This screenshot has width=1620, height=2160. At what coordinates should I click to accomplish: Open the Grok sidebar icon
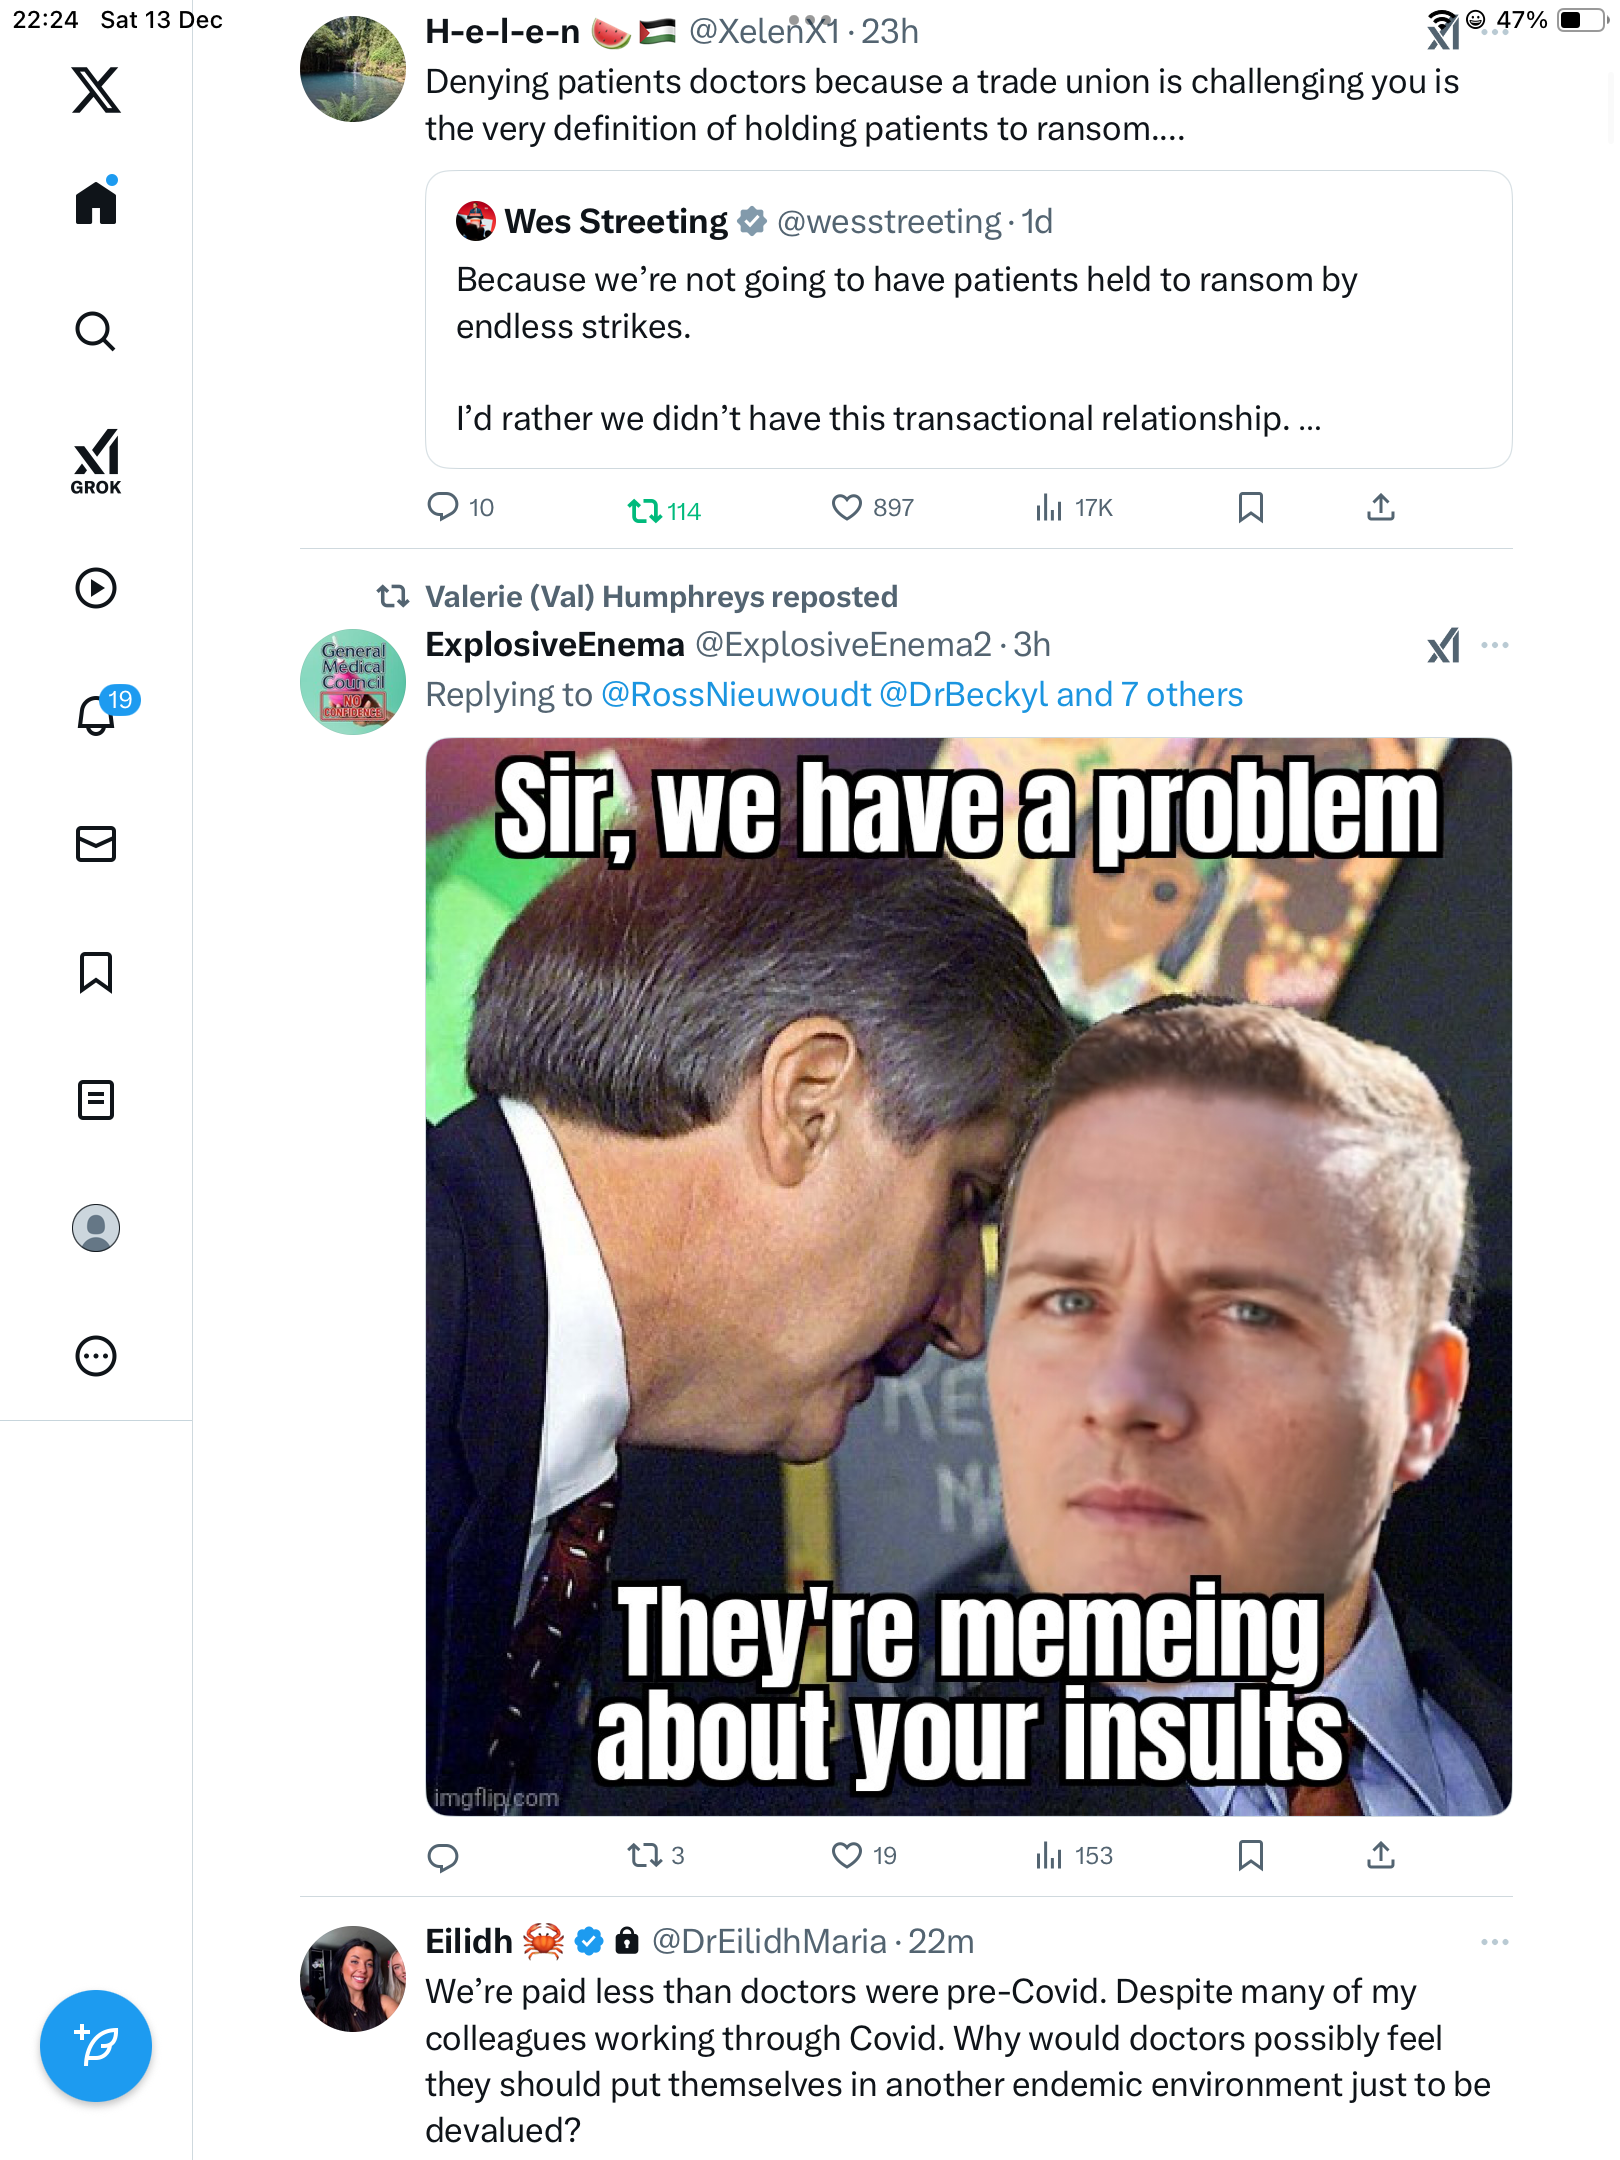(96, 462)
